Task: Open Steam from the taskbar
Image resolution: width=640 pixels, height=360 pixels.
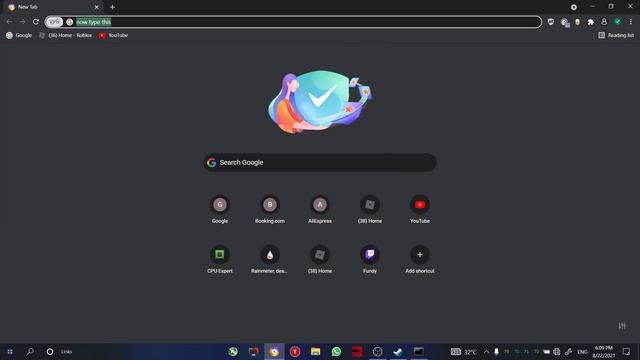Action: 398,351
